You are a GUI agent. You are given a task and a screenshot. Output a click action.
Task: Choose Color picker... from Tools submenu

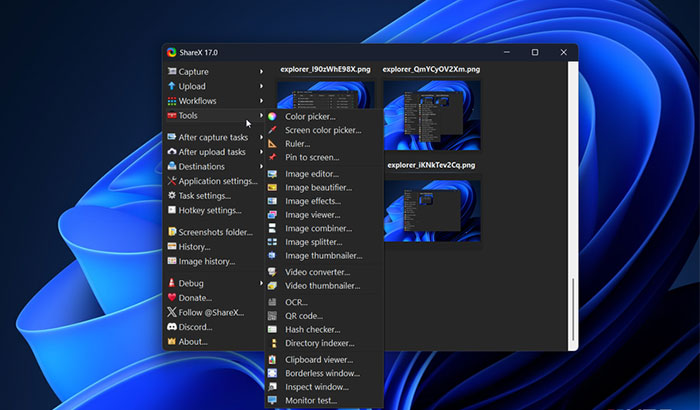coord(324,117)
